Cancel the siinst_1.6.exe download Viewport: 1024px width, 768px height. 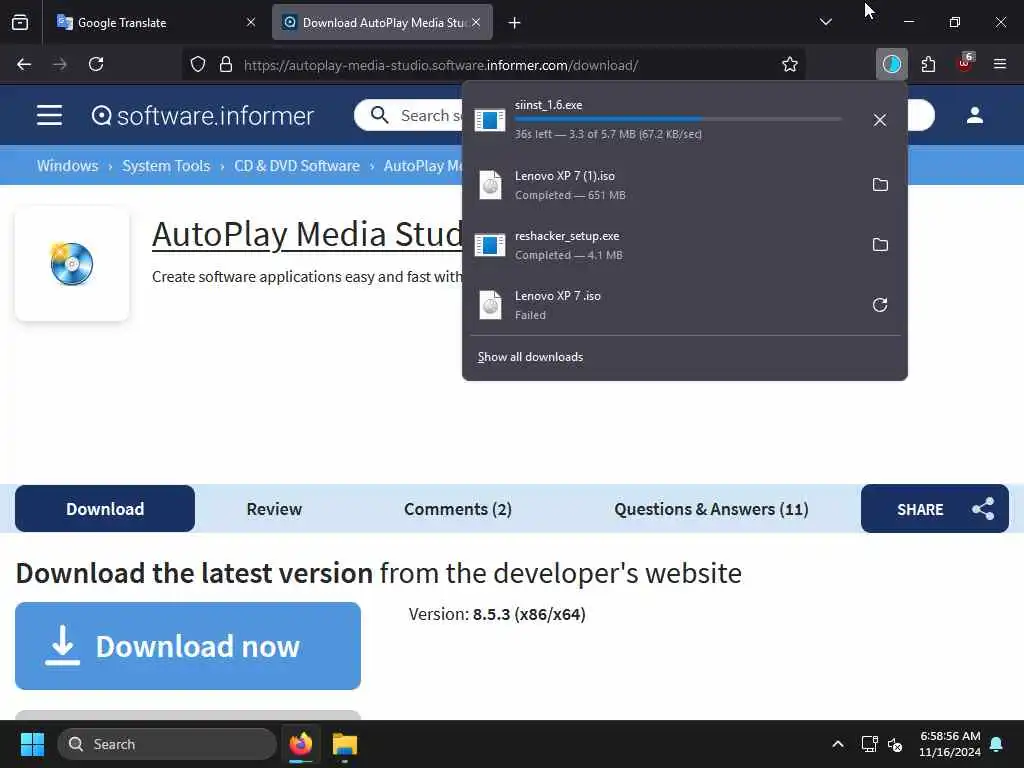tap(880, 120)
